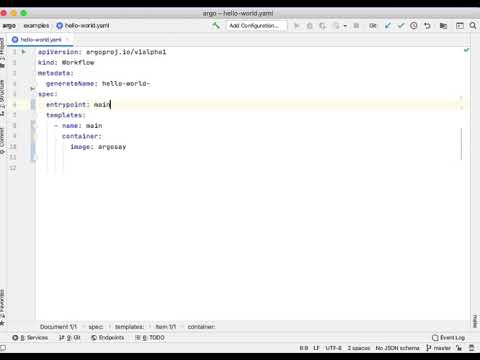Viewport: 480px width, 360px height.
Task: Click 'Document 1/1' in YAML breadcrumbs
Action: 58,327
